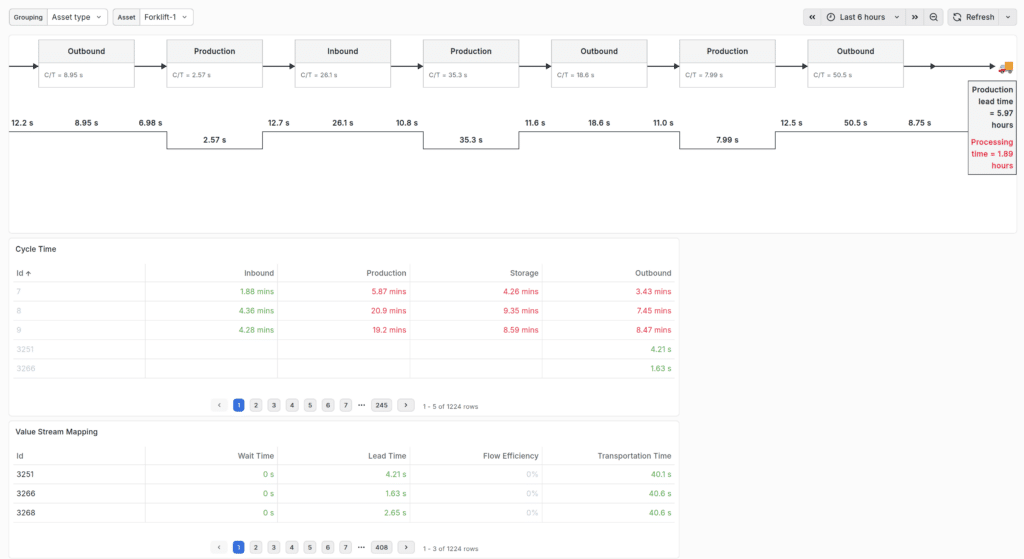1024x559 pixels.
Task: Click the Value Stream Mapping panel title
Action: tap(57, 432)
